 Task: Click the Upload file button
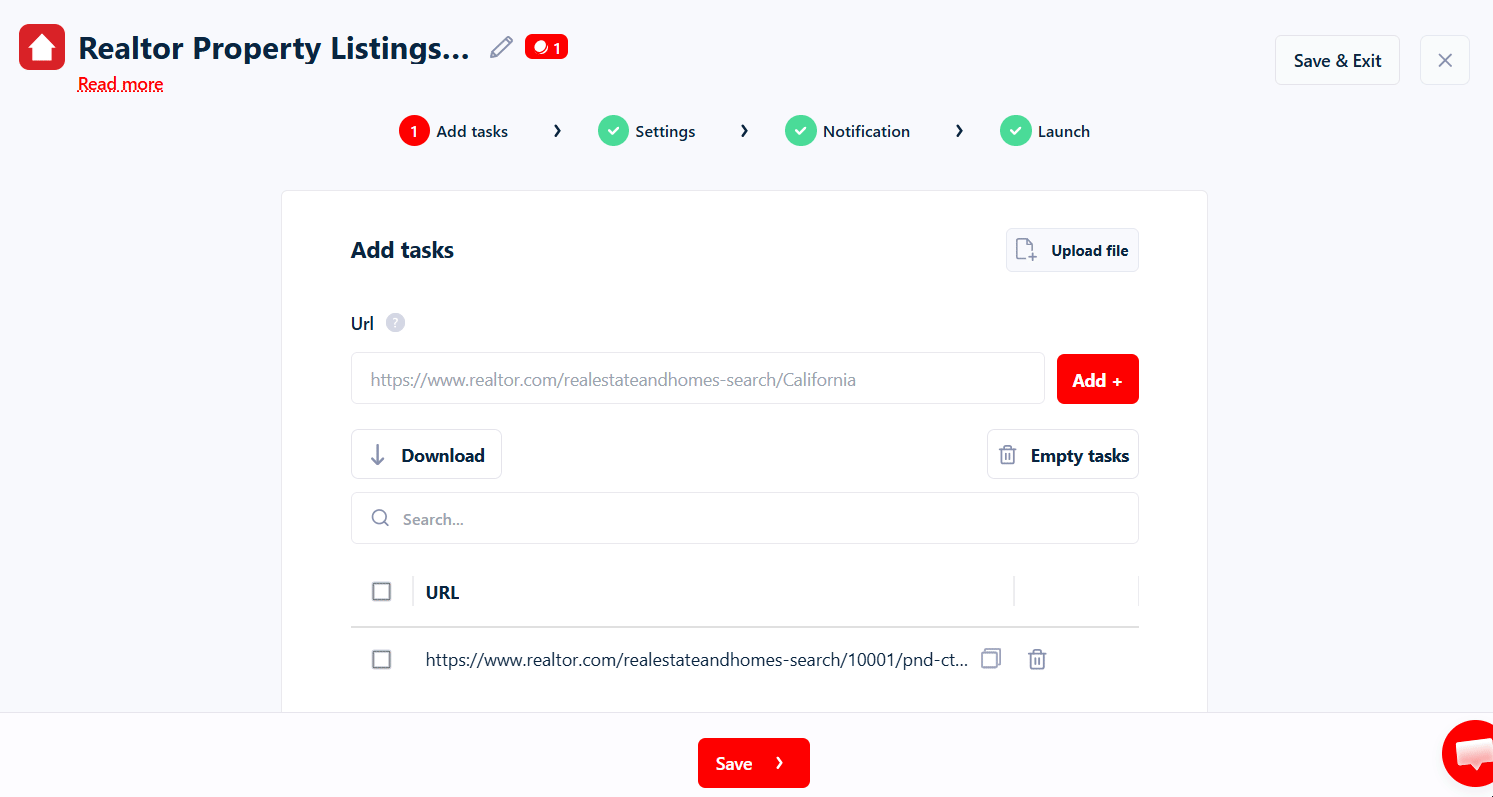click(x=1072, y=250)
